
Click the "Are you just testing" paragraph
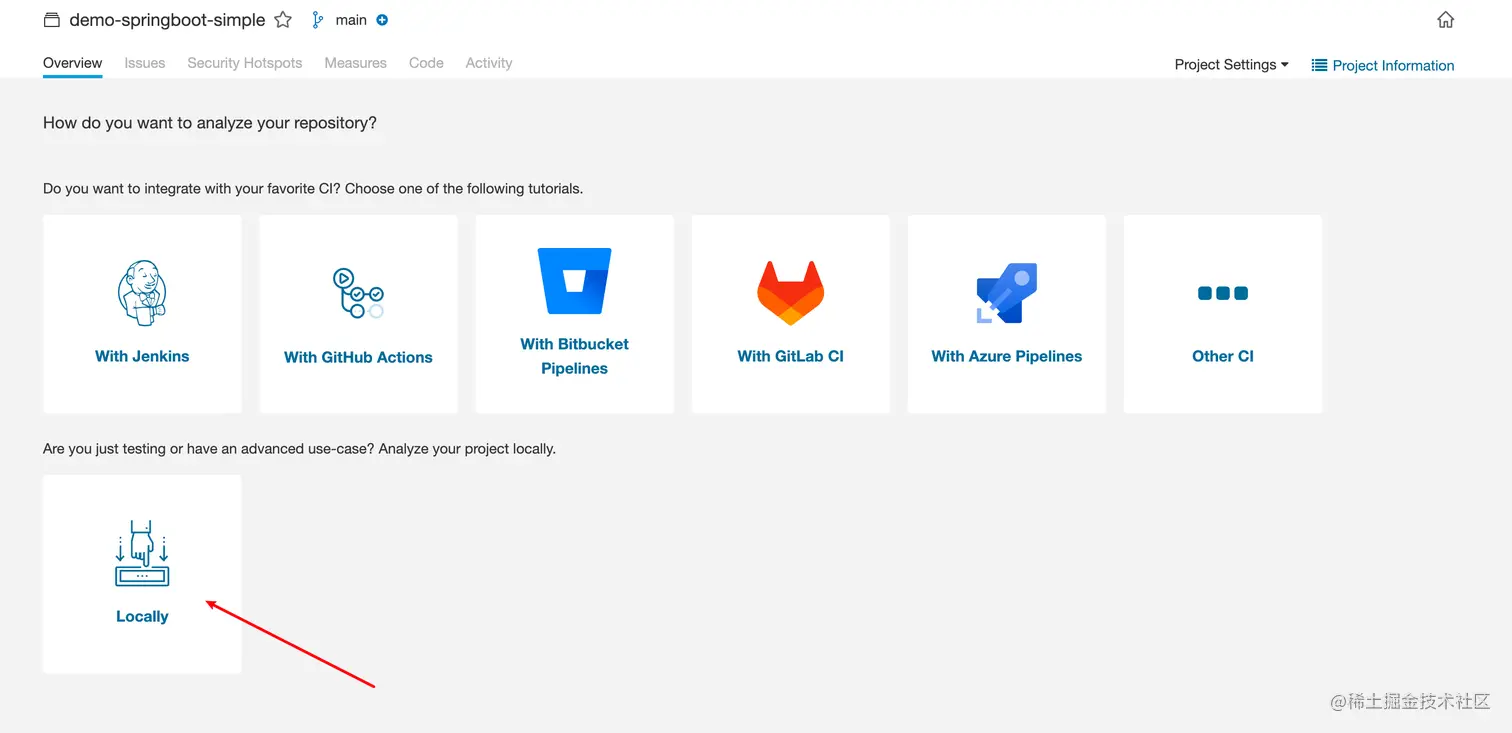click(299, 449)
